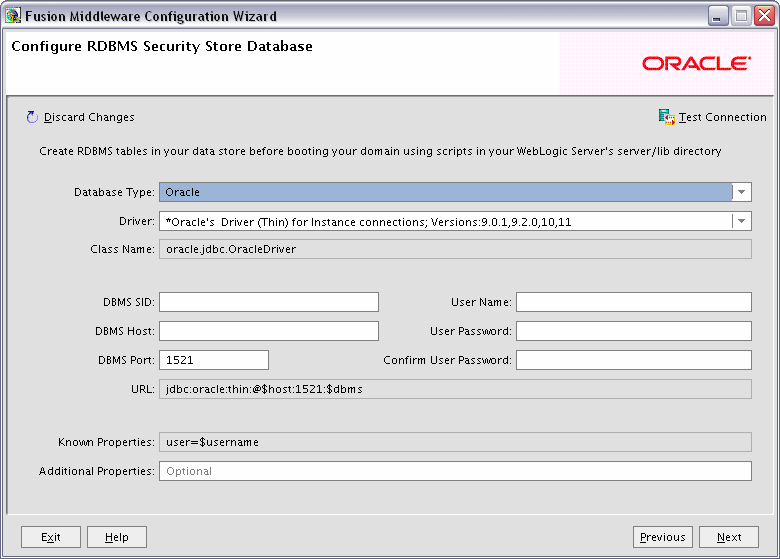
Task: Click the "DBMS Port:" label
Action: pyautogui.click(x=126, y=360)
